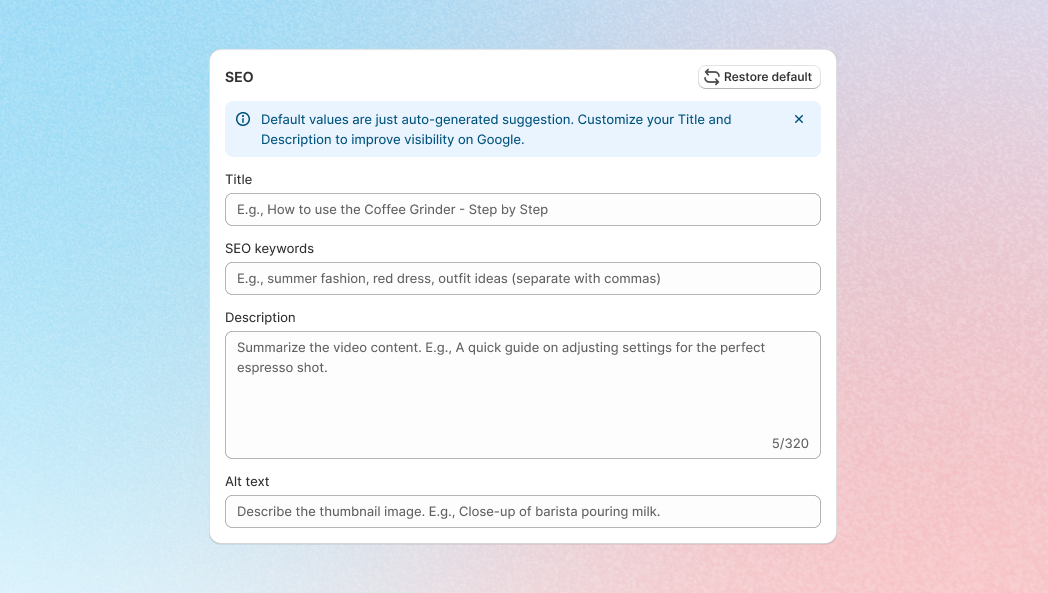Screen dimensions: 1048x593
Task: Dismiss the auto-generated suggestion banner
Action: click(x=799, y=119)
